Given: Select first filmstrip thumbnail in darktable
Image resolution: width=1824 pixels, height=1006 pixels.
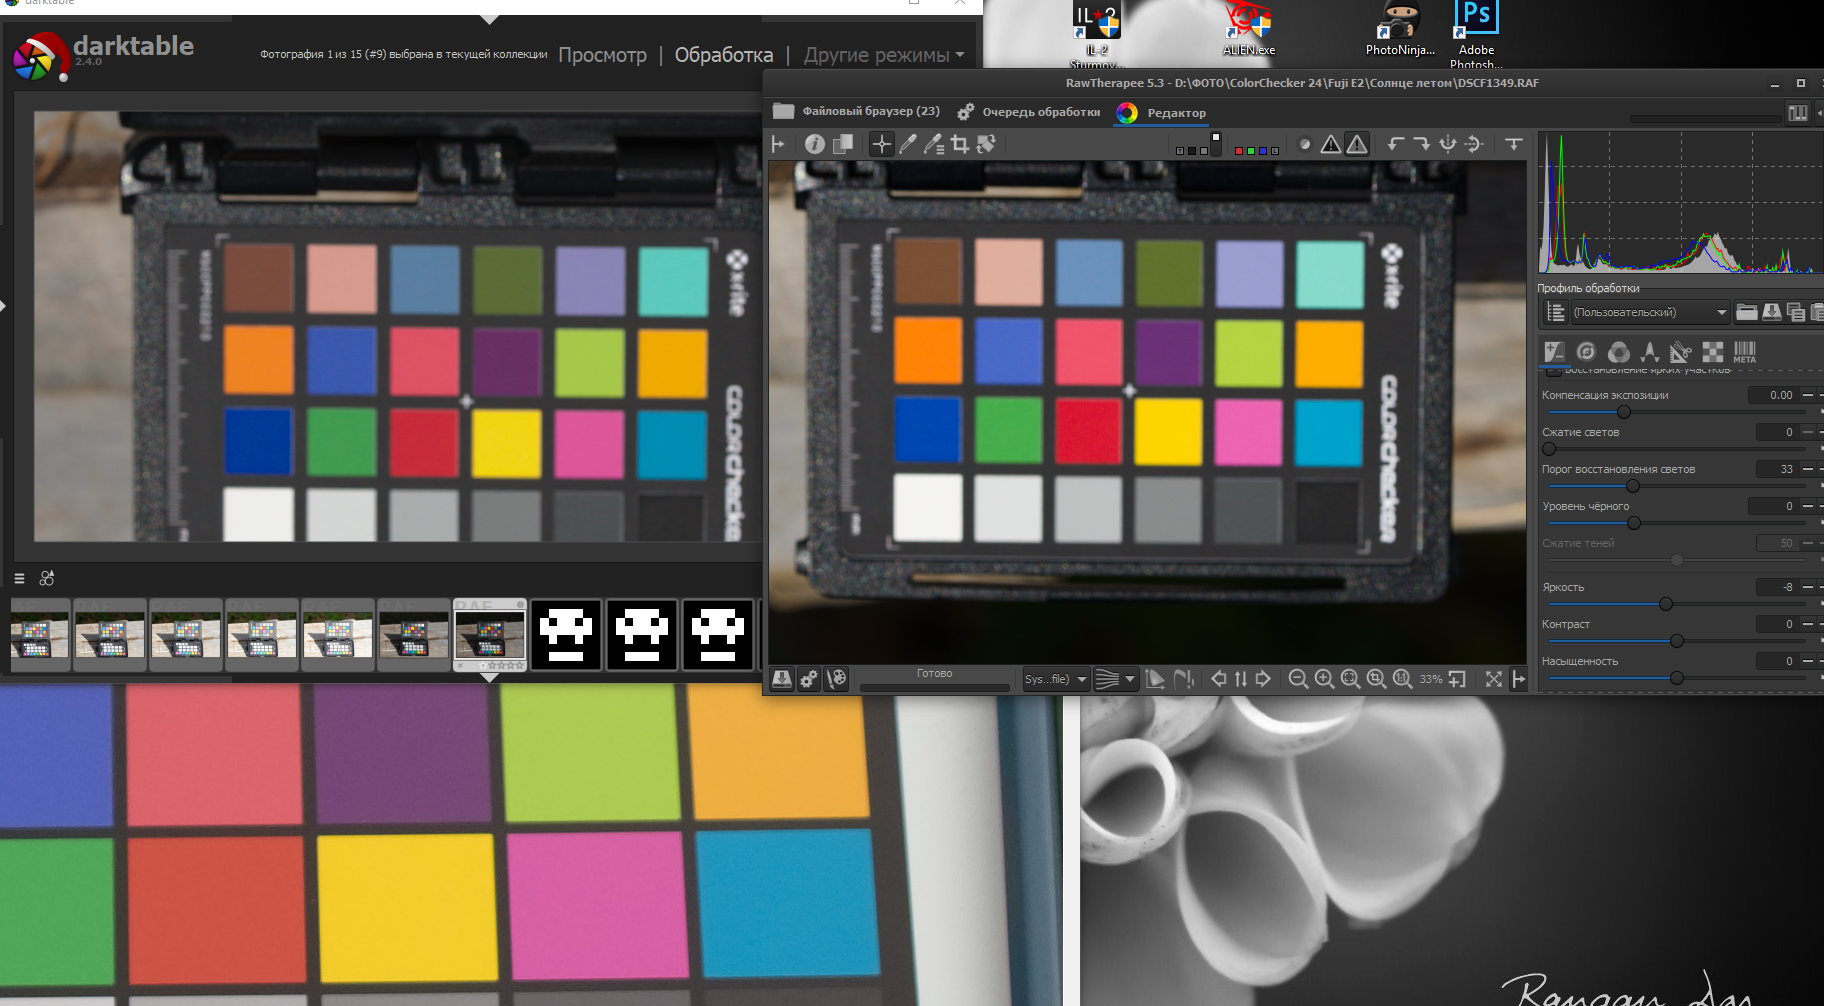Looking at the screenshot, I should (40, 634).
